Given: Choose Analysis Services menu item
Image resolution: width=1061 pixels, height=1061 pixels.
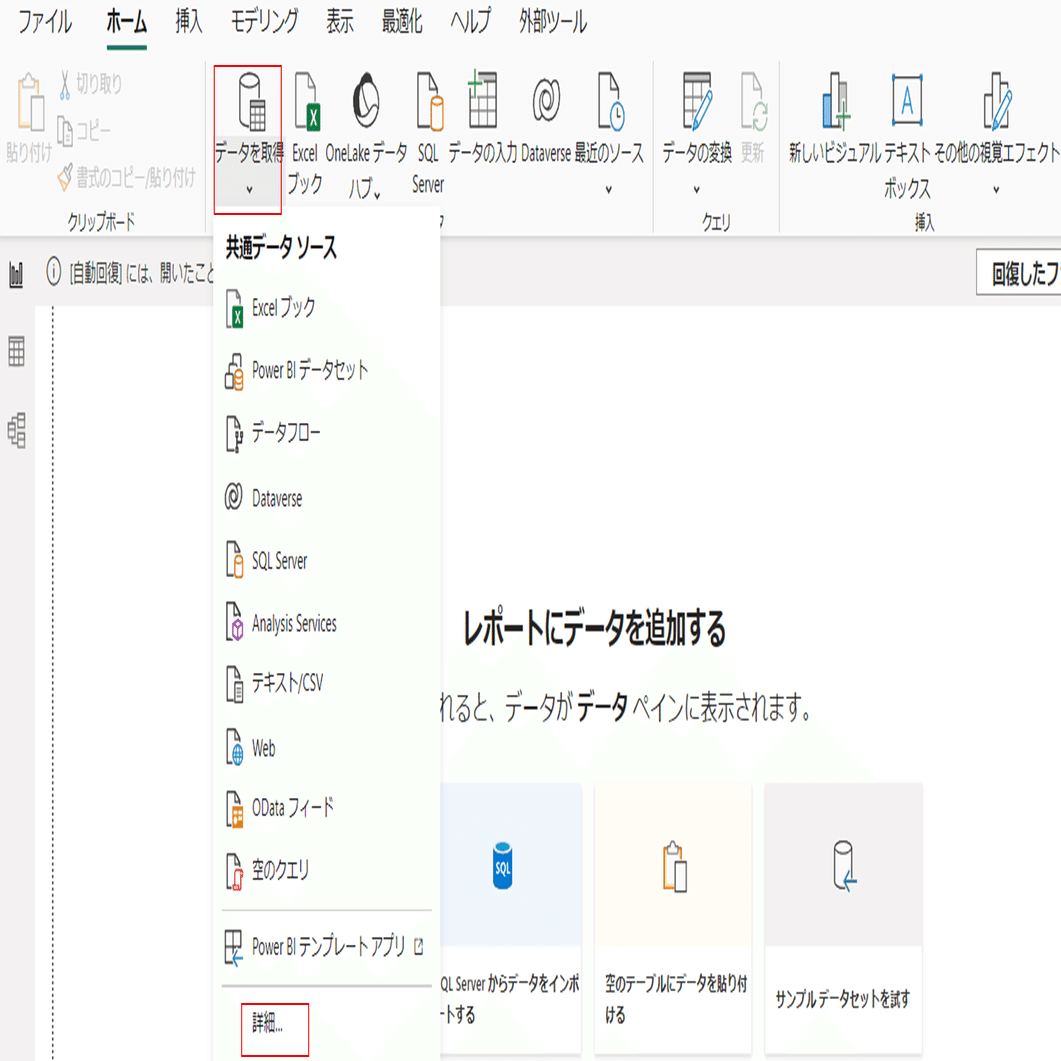Looking at the screenshot, I should coord(327,623).
